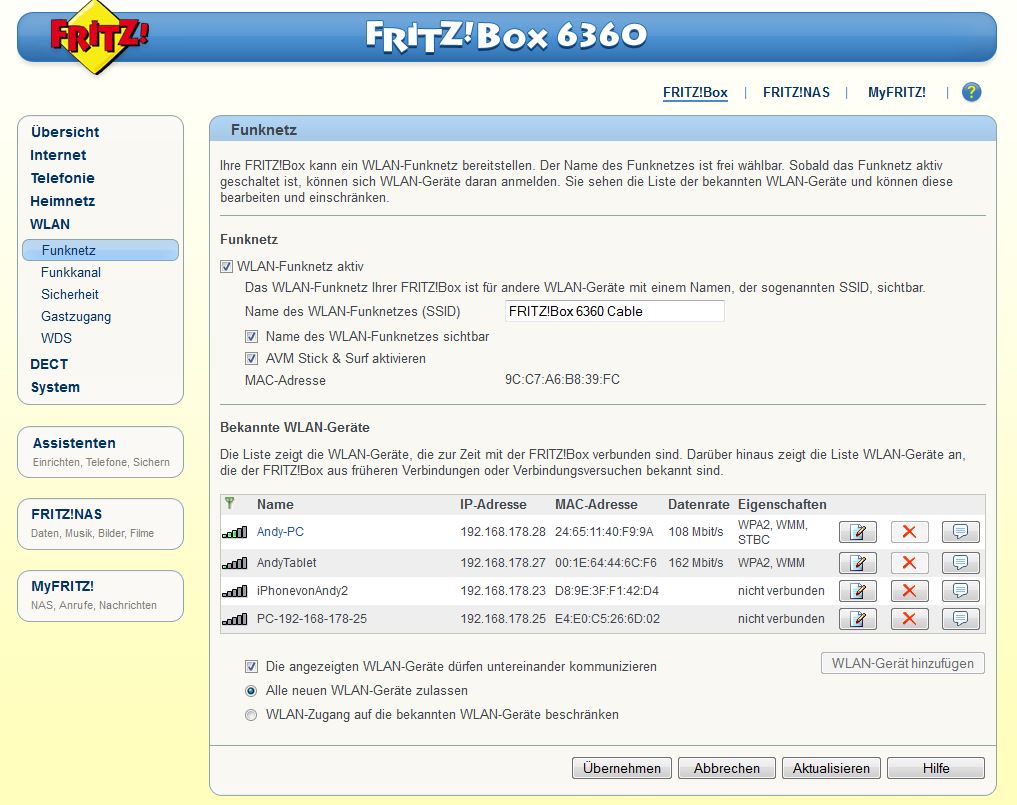Expand the DECT menu section
The image size is (1017, 805).
pyautogui.click(x=49, y=364)
